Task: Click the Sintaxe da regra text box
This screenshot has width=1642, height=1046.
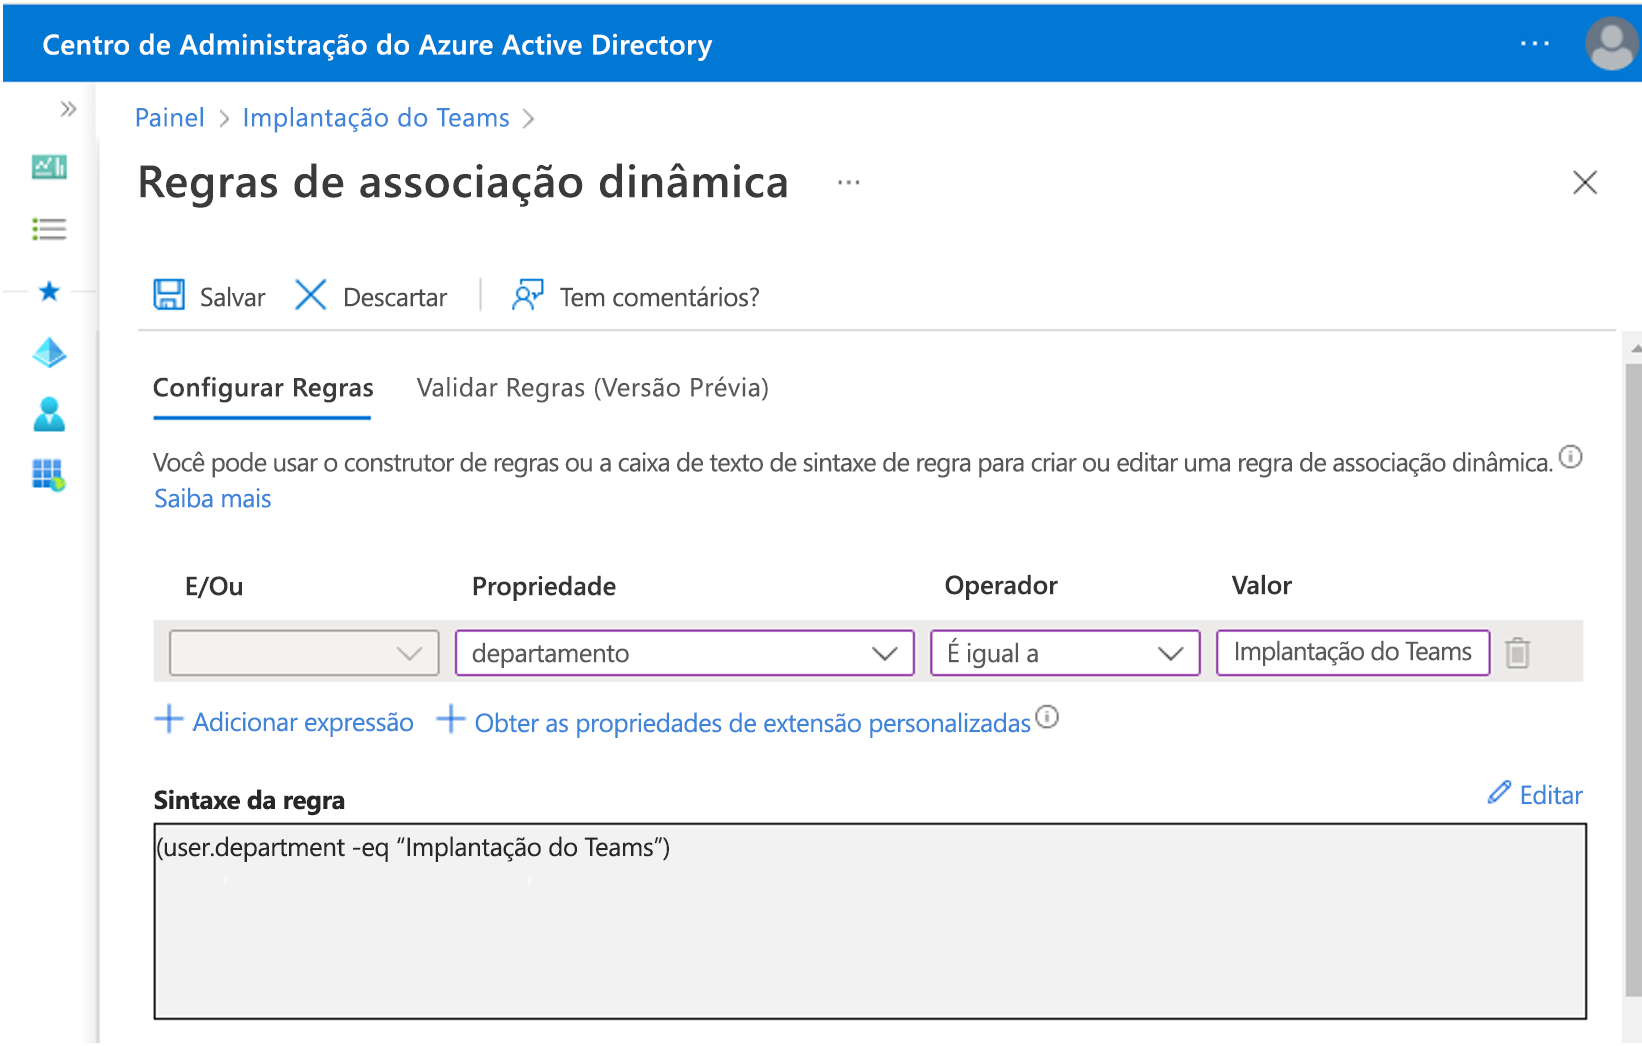Action: pos(870,921)
